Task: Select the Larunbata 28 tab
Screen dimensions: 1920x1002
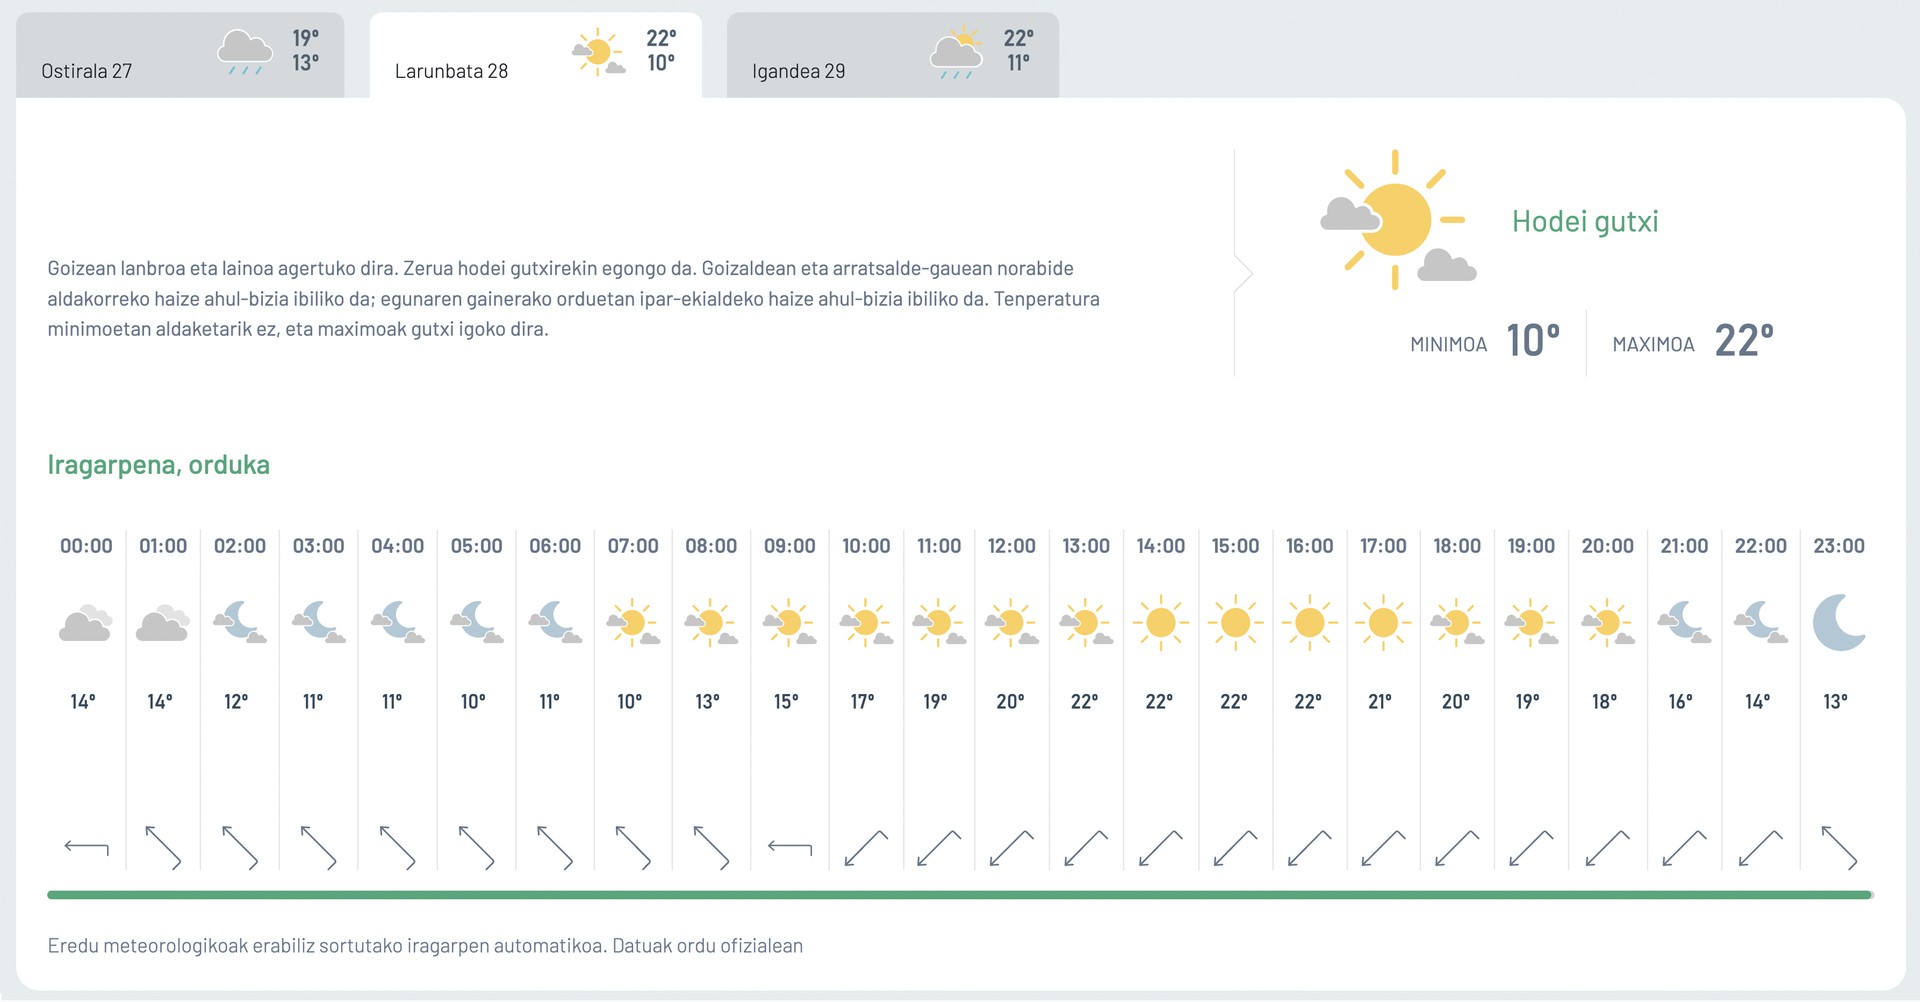Action: tap(535, 55)
